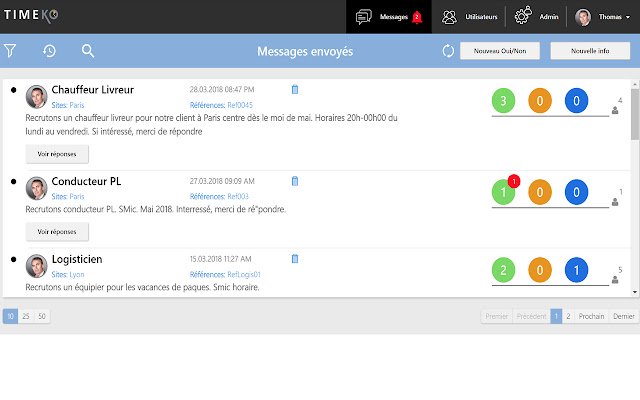This screenshot has width=640, height=400.
Task: Delete the Chauffeur Livreur message via trash icon
Action: point(295,89)
